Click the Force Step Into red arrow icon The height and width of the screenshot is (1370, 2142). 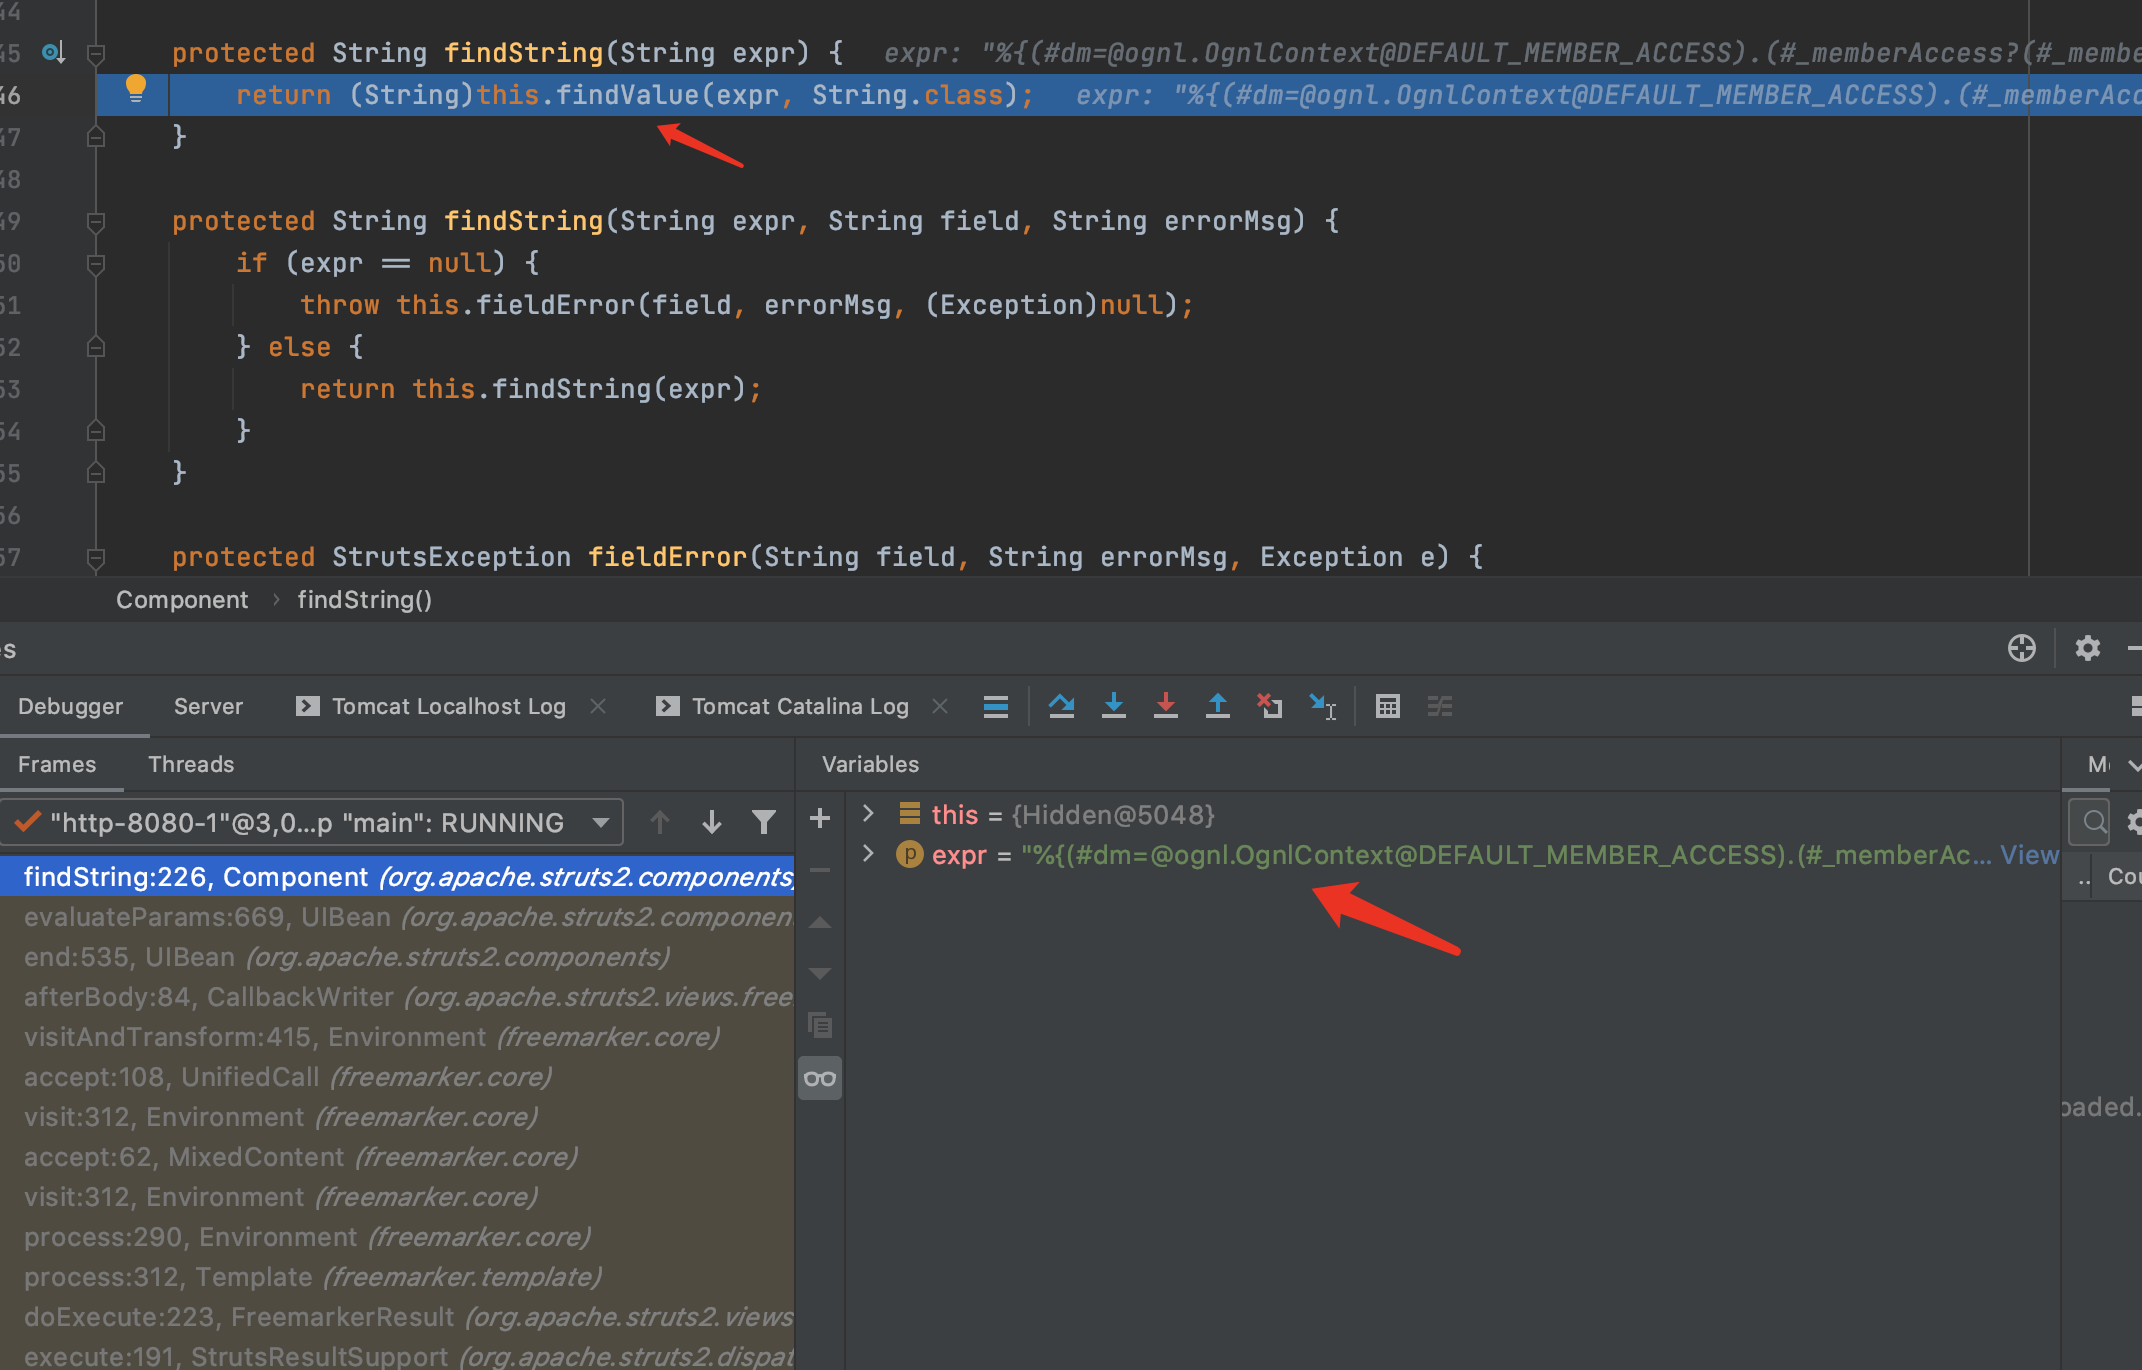coord(1166,706)
